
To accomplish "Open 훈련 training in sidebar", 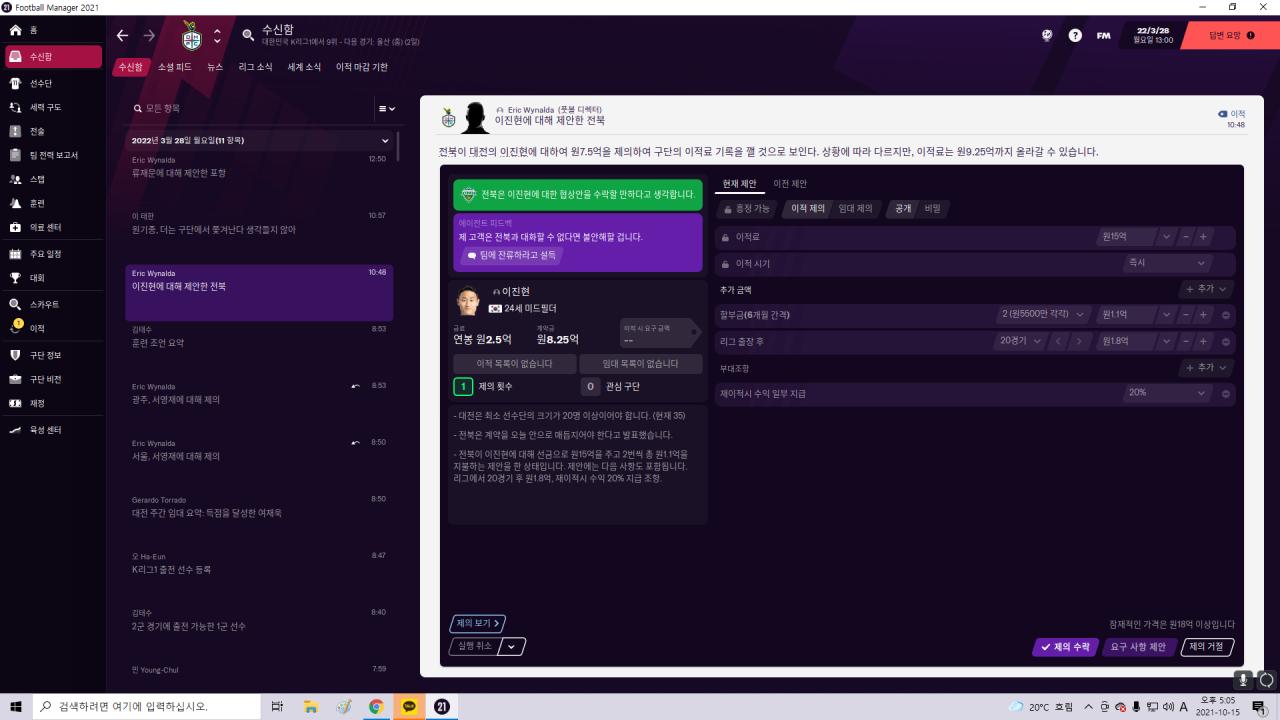I will tap(52, 203).
